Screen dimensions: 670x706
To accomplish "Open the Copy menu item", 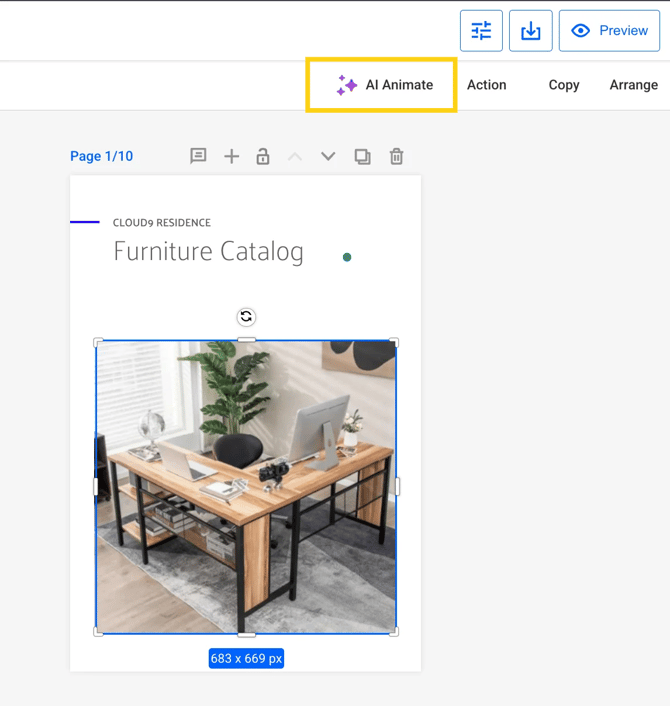I will point(564,85).
